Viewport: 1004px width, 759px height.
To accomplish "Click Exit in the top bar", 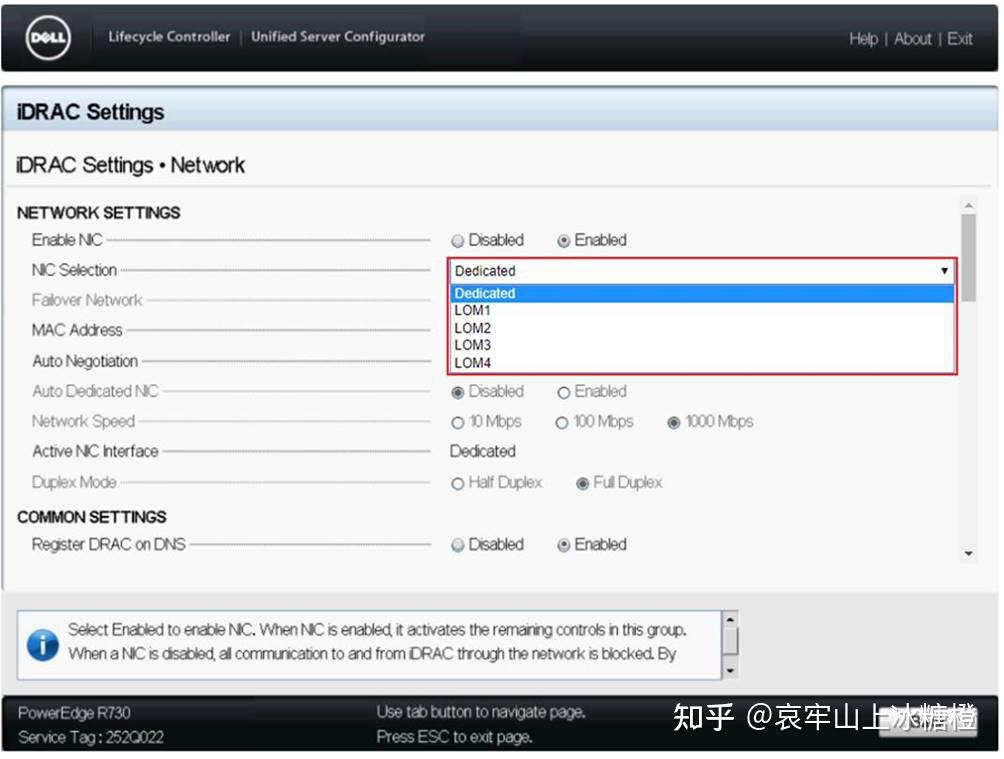I will click(x=960, y=38).
